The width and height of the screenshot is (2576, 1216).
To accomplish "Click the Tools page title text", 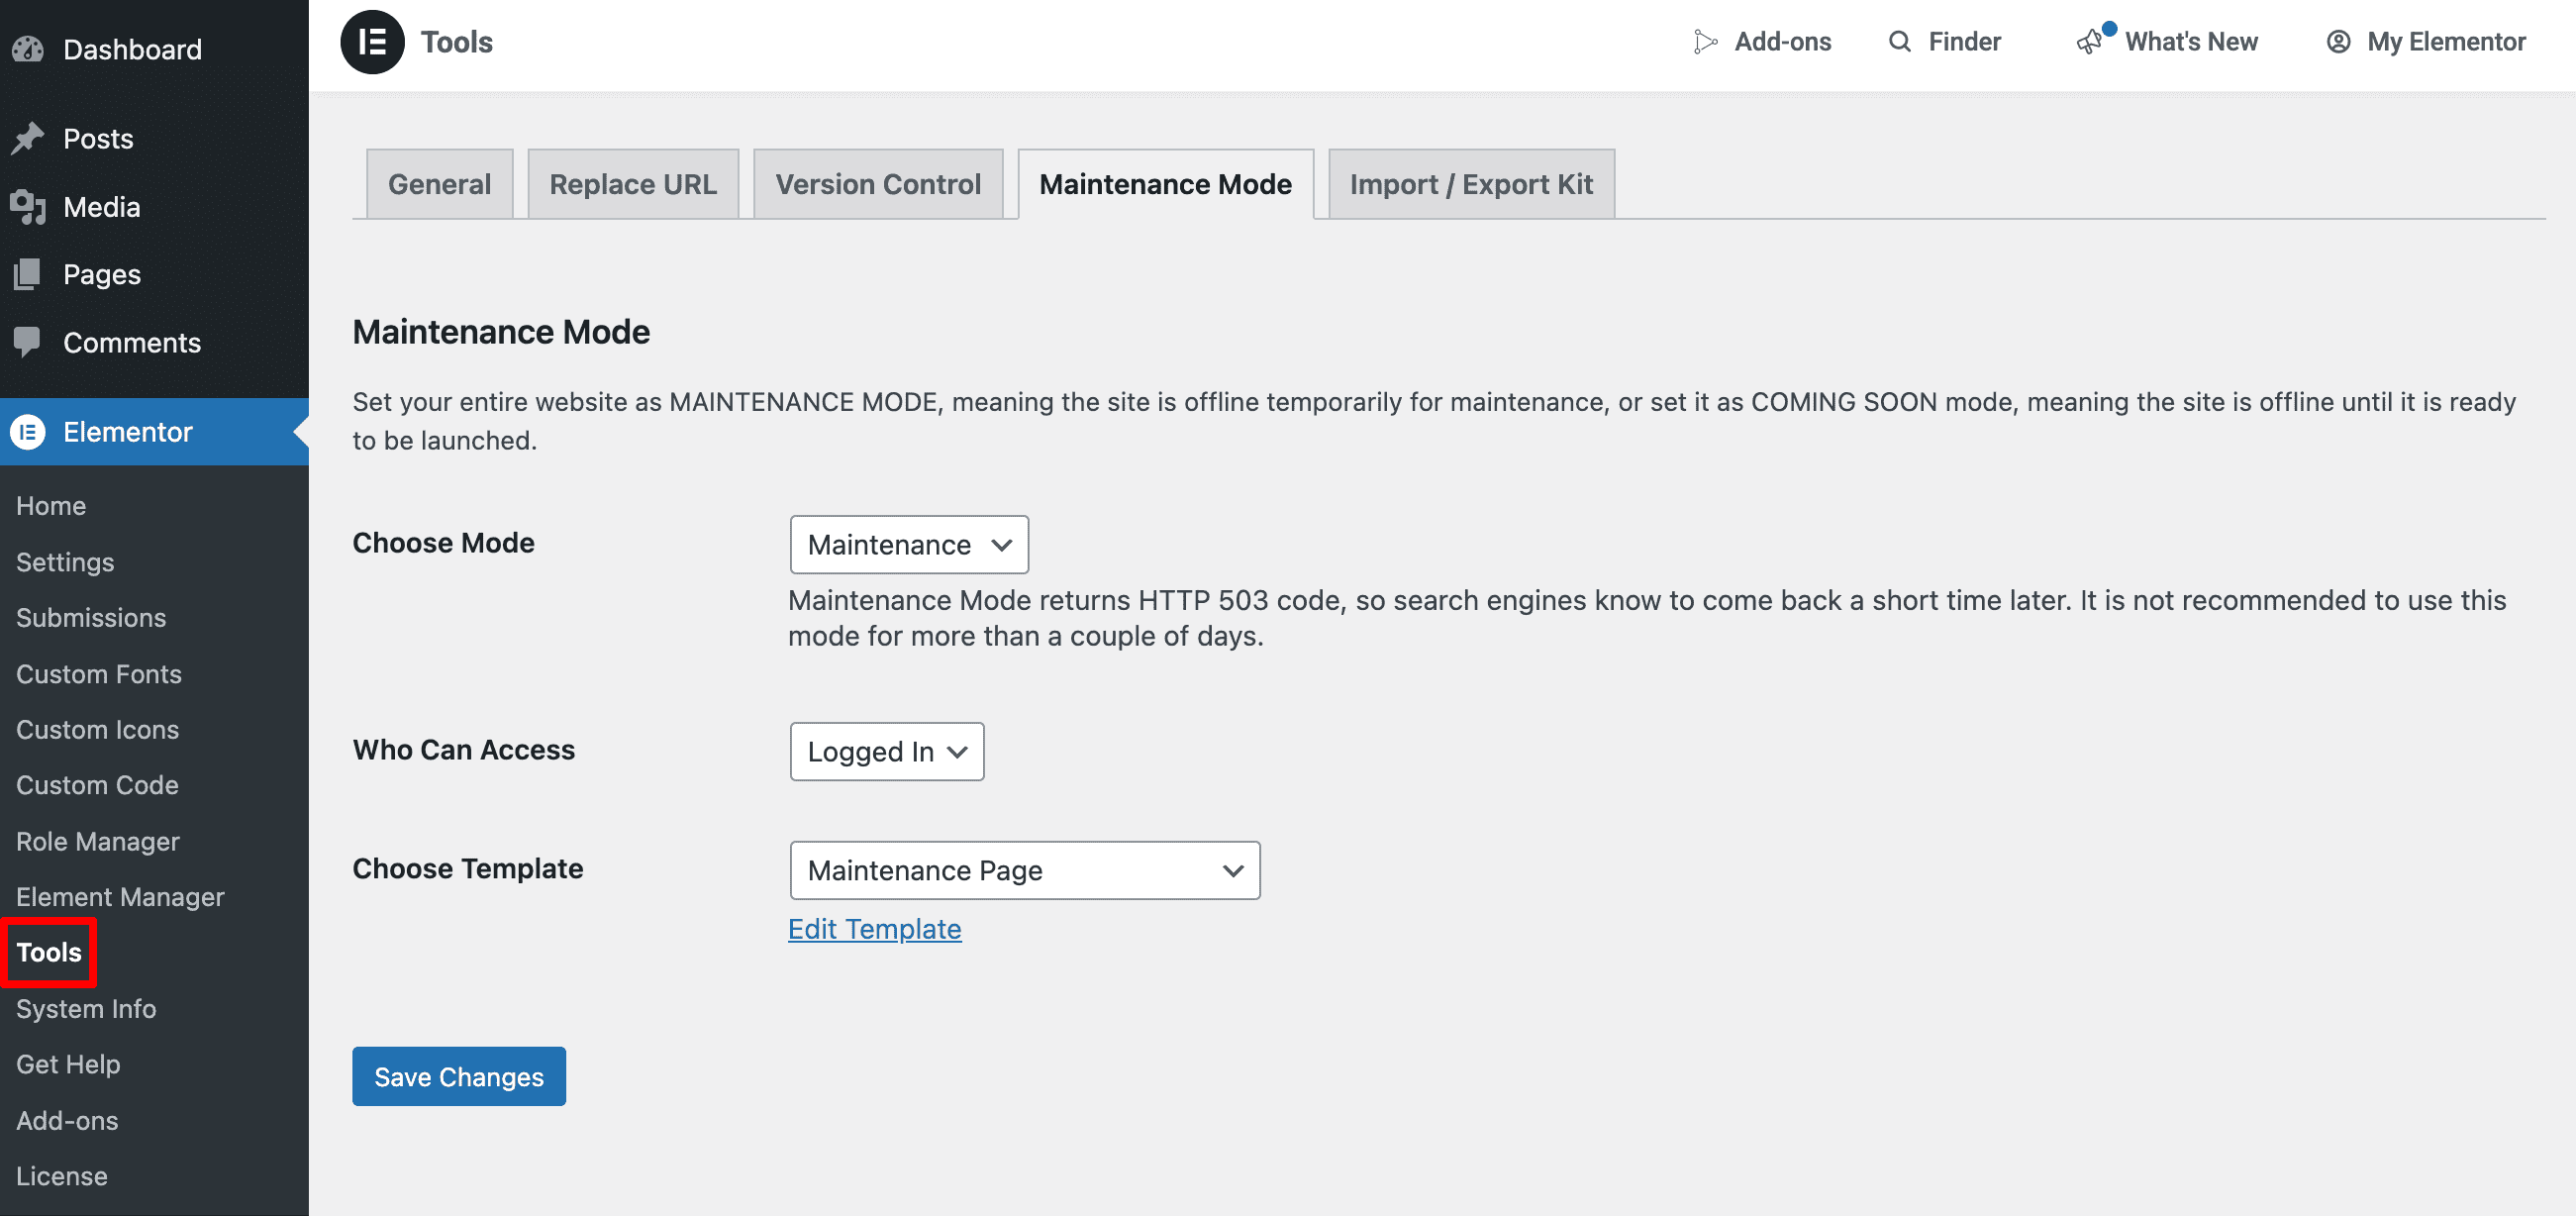I will tap(457, 42).
